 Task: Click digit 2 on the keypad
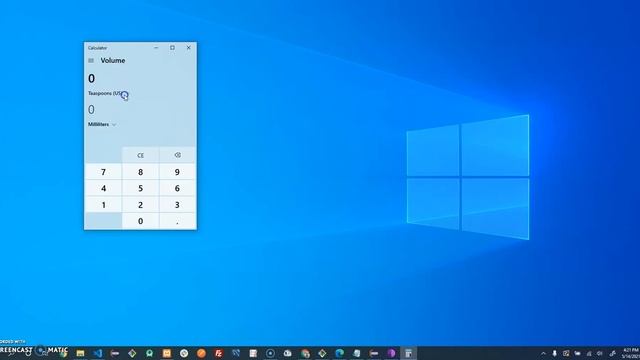coord(140,204)
